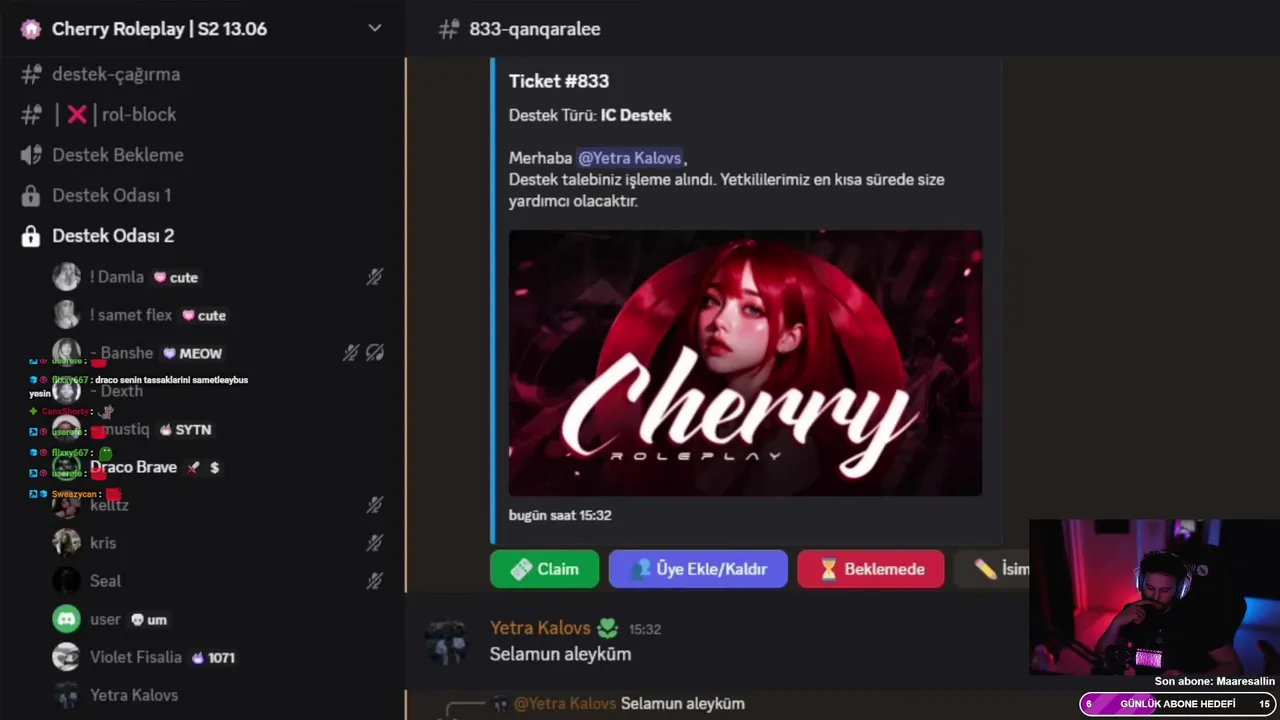
Task: Open the Cherry Roleplay banner image
Action: pos(745,363)
